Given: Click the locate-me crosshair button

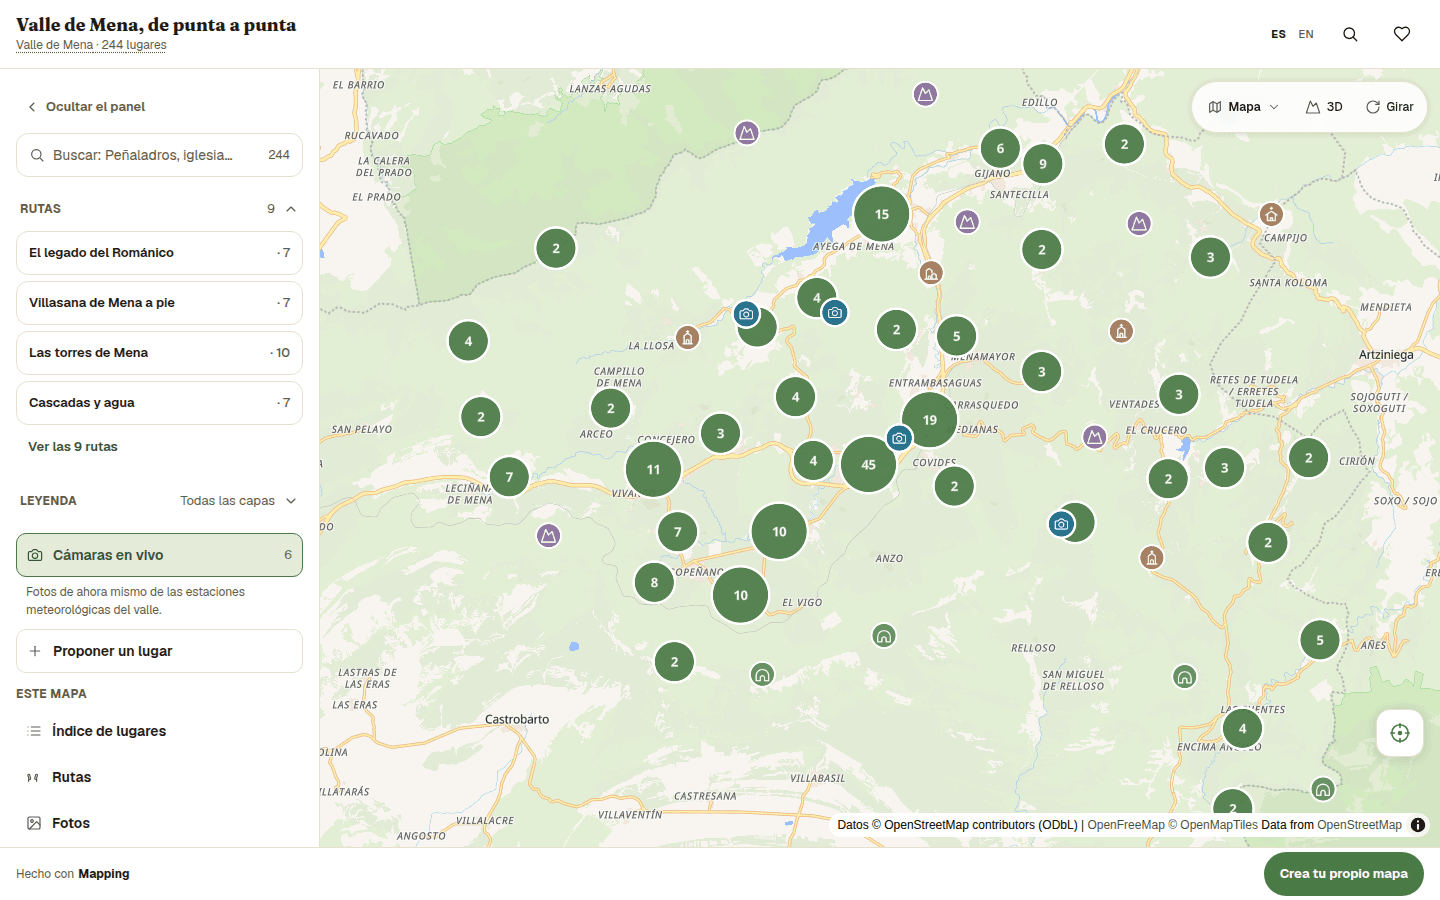Looking at the screenshot, I should (1400, 733).
